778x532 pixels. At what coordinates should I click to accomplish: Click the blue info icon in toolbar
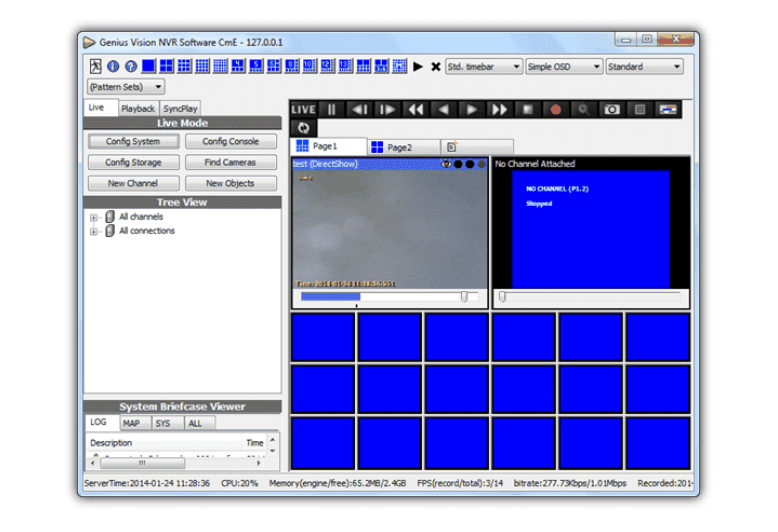113,67
